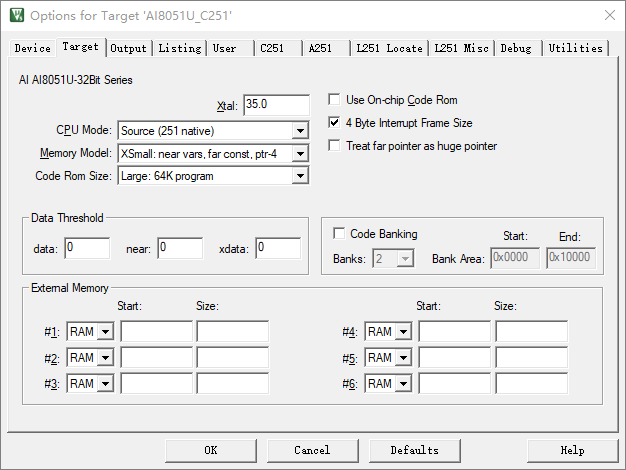Click the Bank Area Start field

tap(515, 258)
